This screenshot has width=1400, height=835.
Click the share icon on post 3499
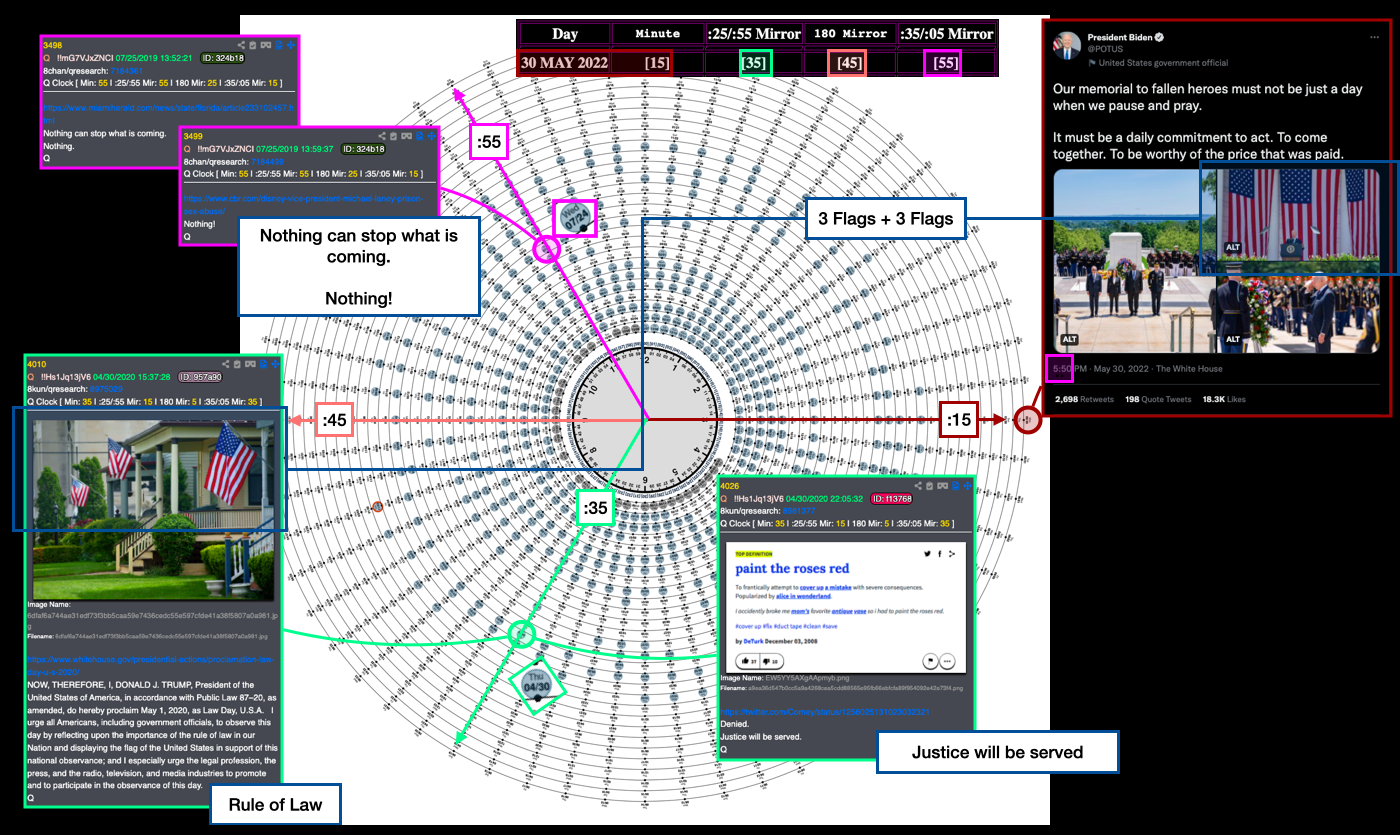tap(382, 136)
